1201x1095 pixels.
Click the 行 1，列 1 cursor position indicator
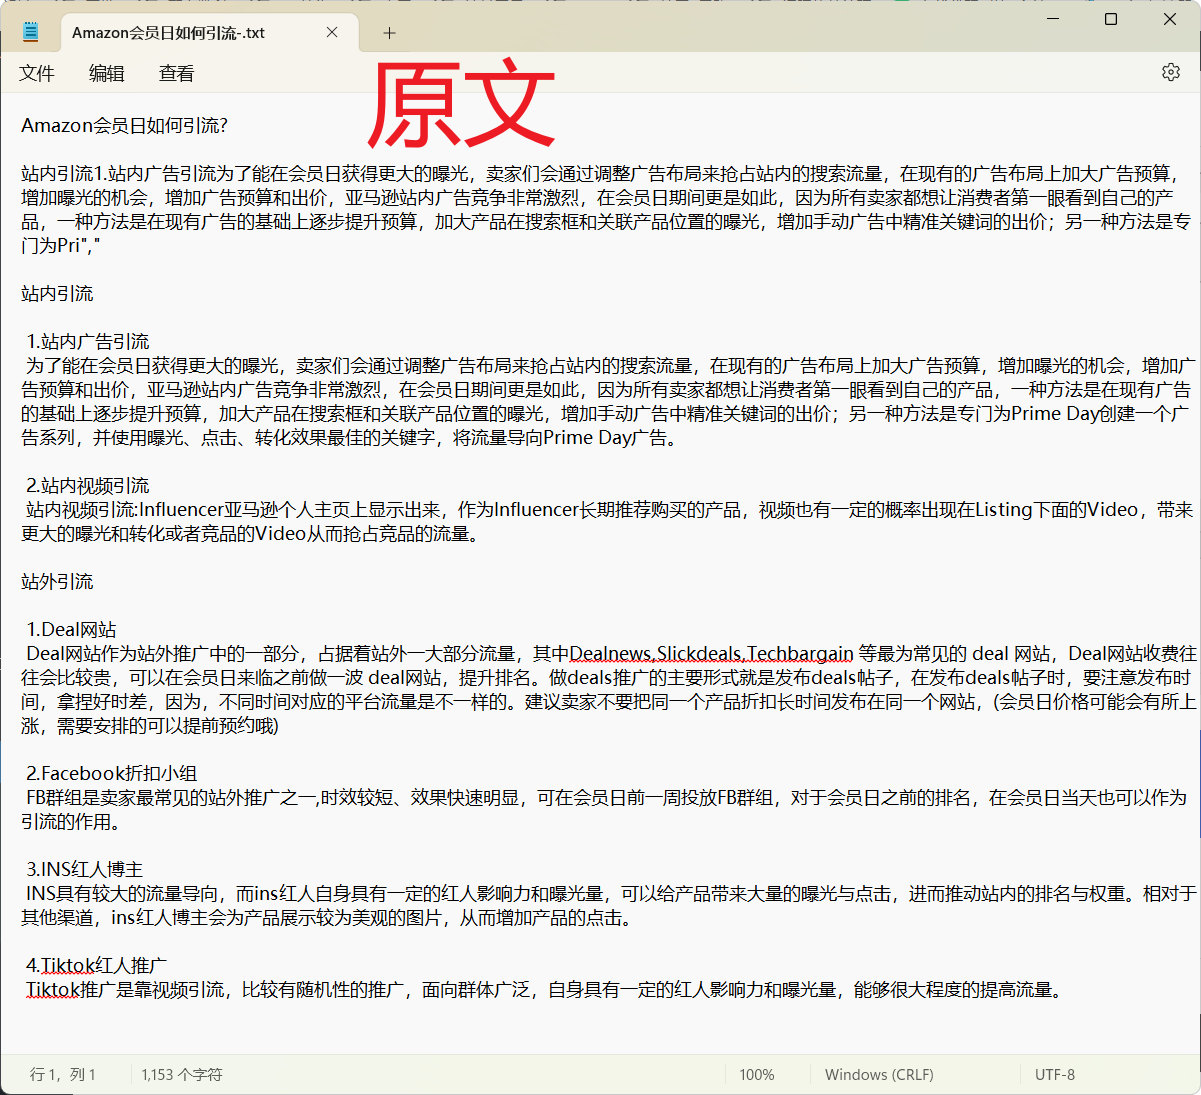pyautogui.click(x=63, y=1075)
